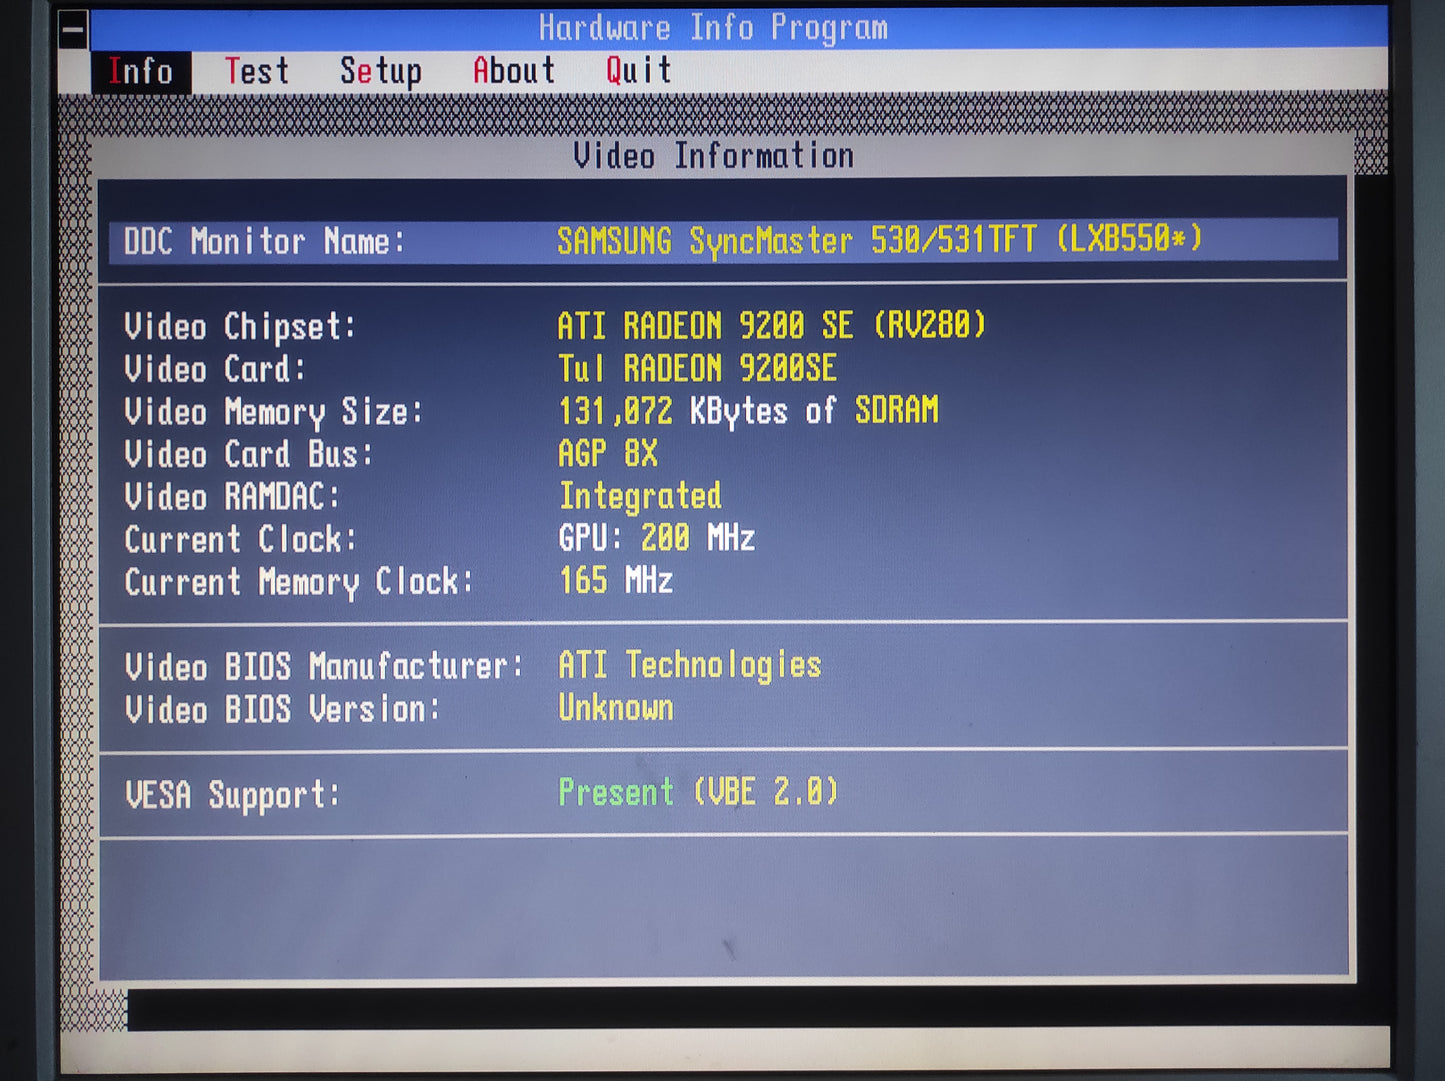Click the Current Memory Clock 165 MHz row

coord(615,581)
